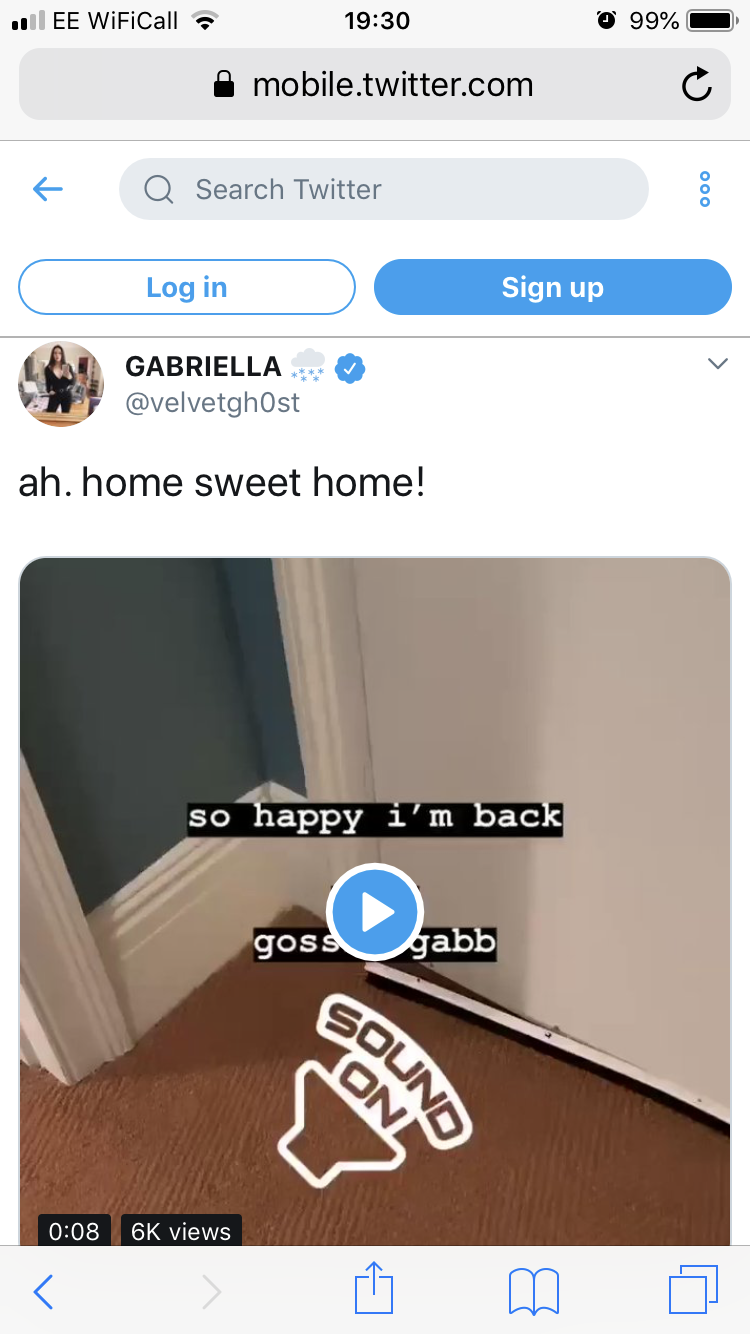This screenshot has width=750, height=1334.
Task: Reload the page with refresh icon
Action: coord(697,85)
